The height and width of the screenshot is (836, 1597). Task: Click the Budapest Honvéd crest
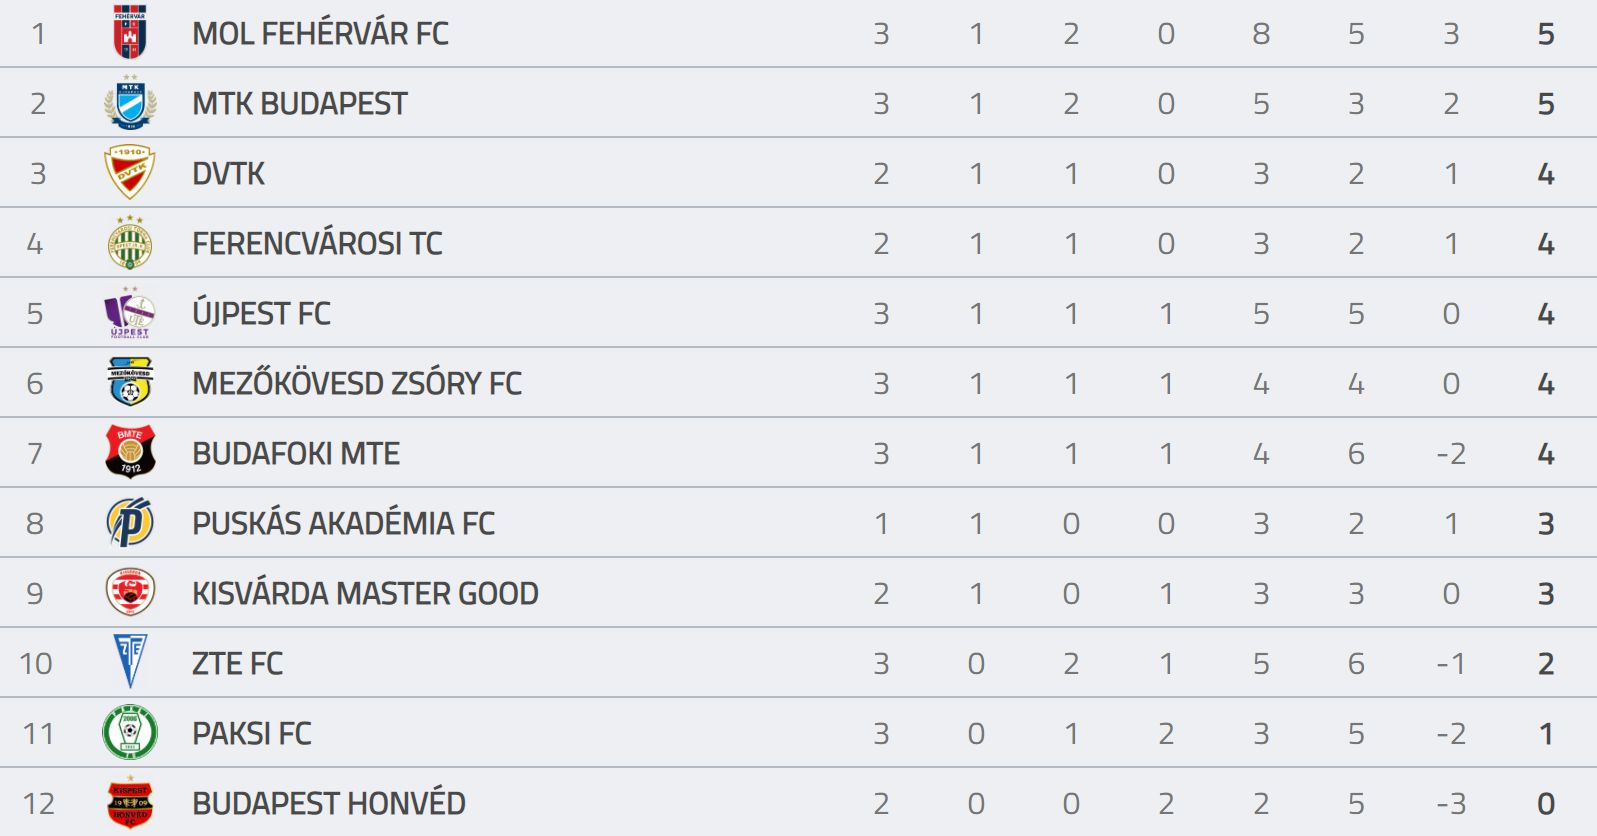tap(130, 802)
